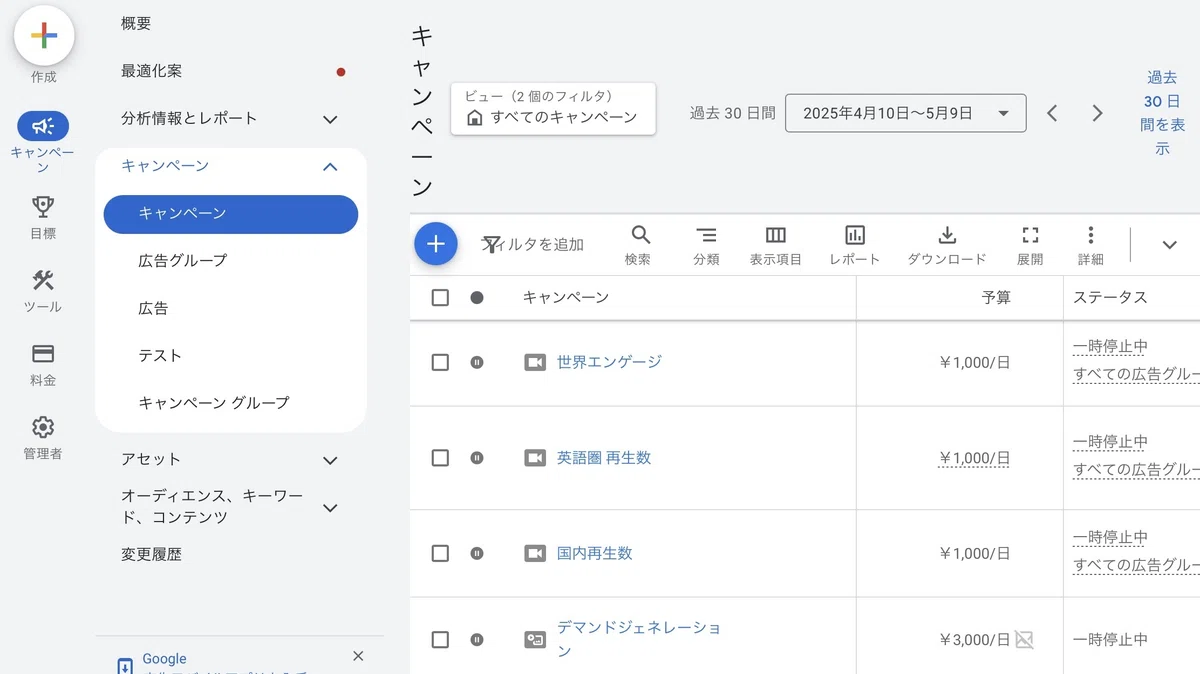Click ¥1,000/日 budget for 国内再生数
The width and height of the screenshot is (1200, 674).
975,553
